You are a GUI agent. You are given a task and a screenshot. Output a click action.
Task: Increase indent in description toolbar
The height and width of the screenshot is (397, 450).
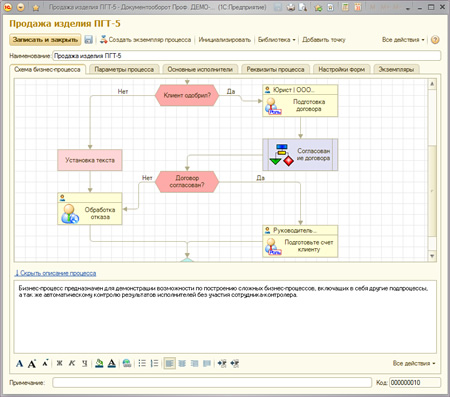[x=222, y=363]
